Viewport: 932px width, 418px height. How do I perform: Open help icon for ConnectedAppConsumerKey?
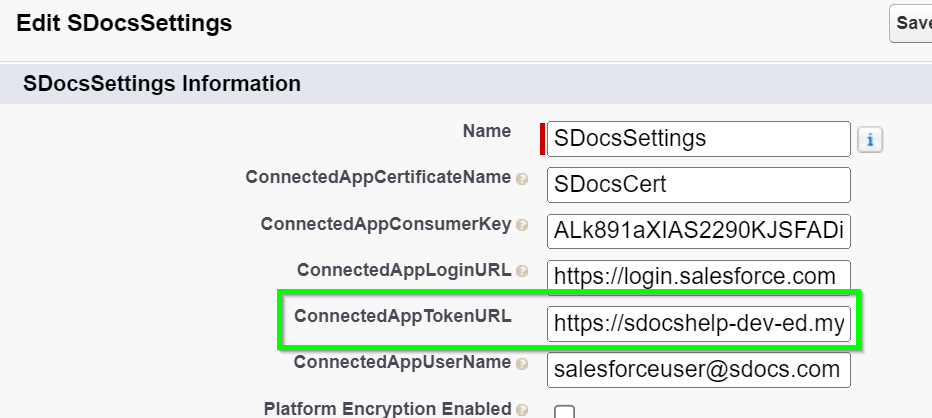point(522,225)
